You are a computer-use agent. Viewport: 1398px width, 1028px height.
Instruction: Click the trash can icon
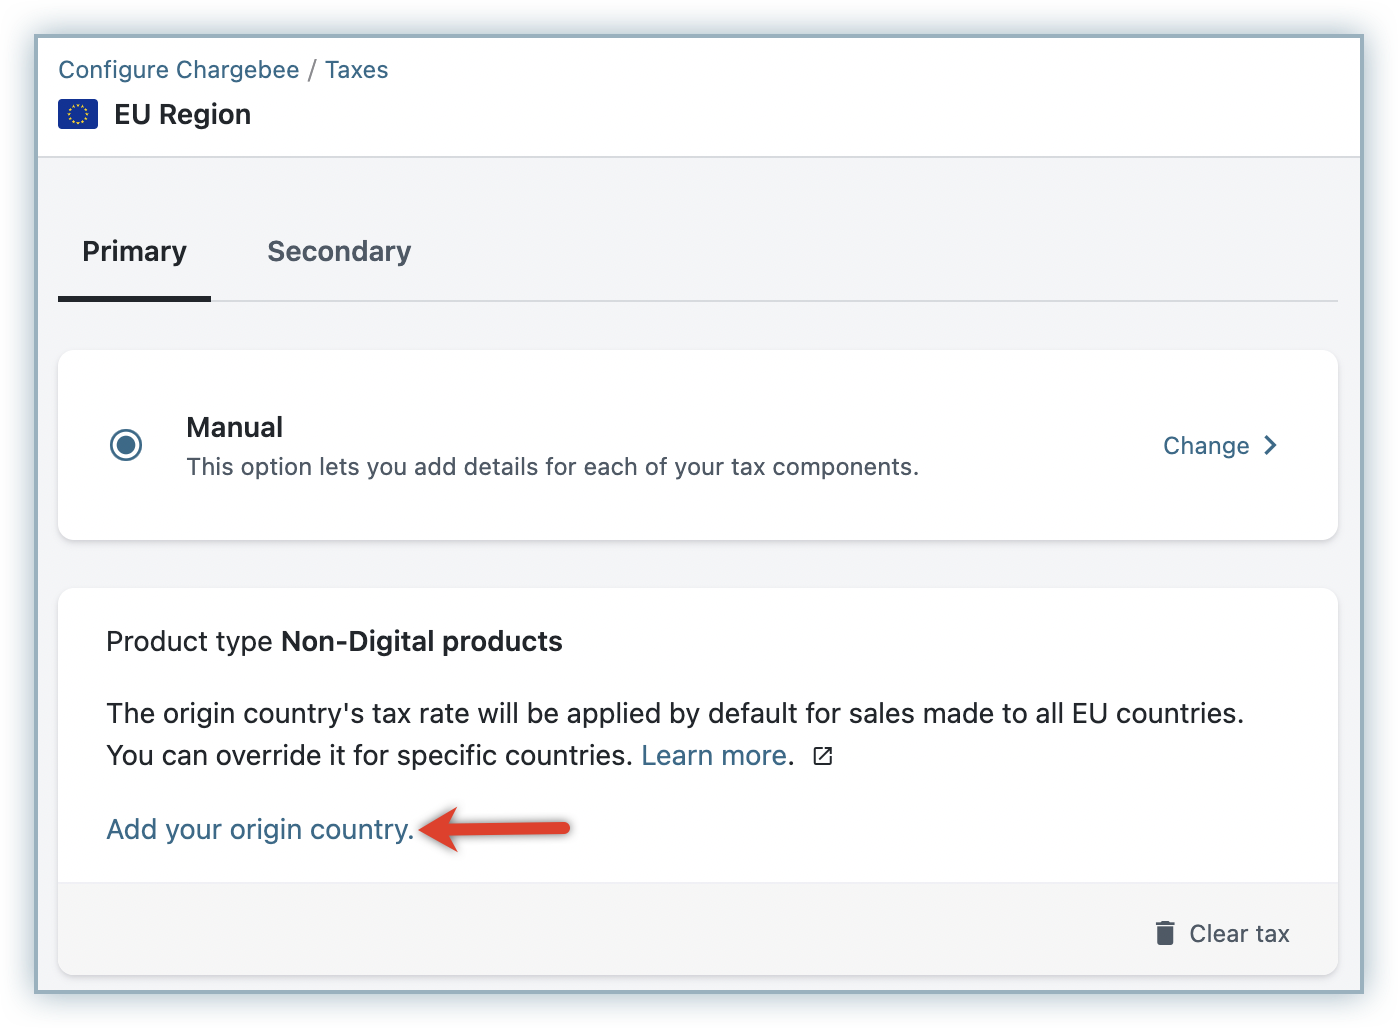pos(1165,933)
